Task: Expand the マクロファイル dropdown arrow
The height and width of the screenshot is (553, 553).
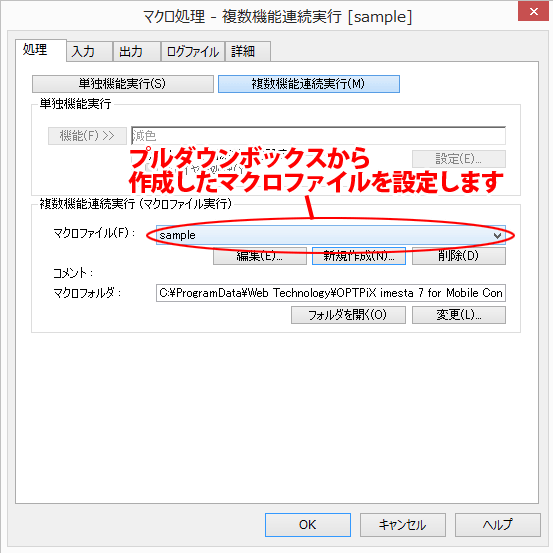Action: [x=497, y=235]
